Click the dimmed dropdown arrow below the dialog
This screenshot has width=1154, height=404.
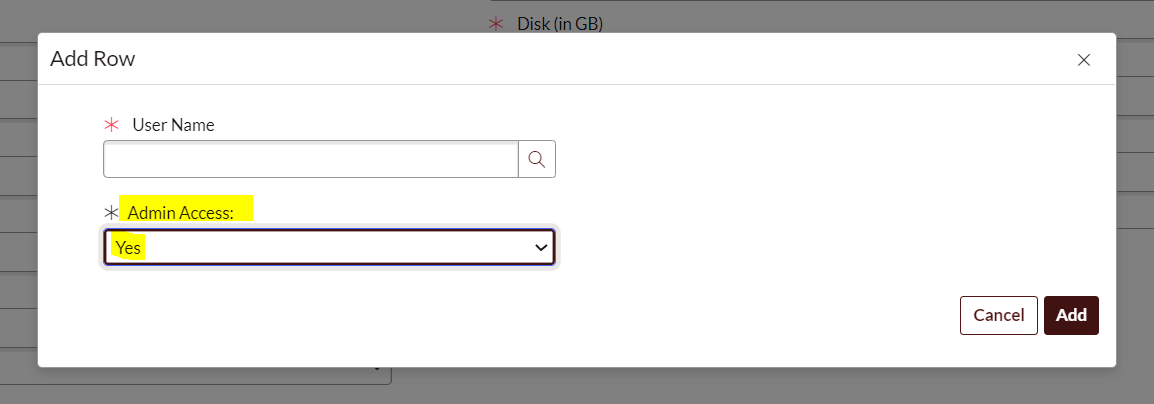tap(378, 367)
